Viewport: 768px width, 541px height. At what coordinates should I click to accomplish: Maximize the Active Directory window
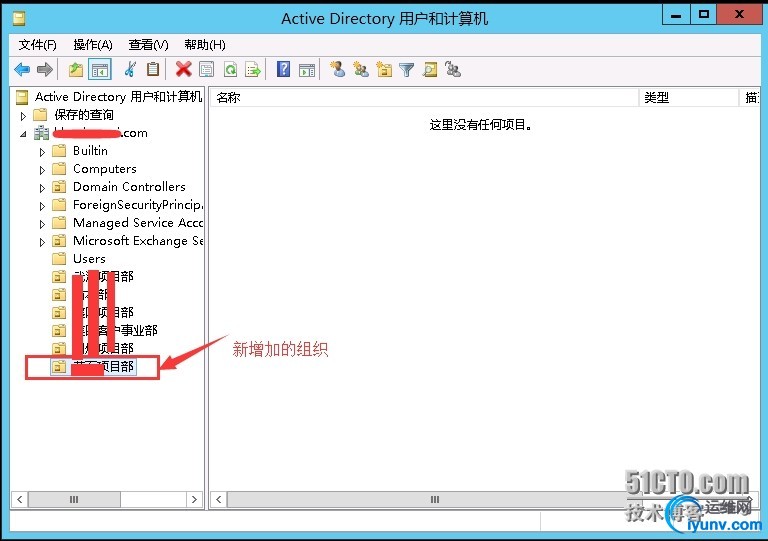[x=704, y=15]
